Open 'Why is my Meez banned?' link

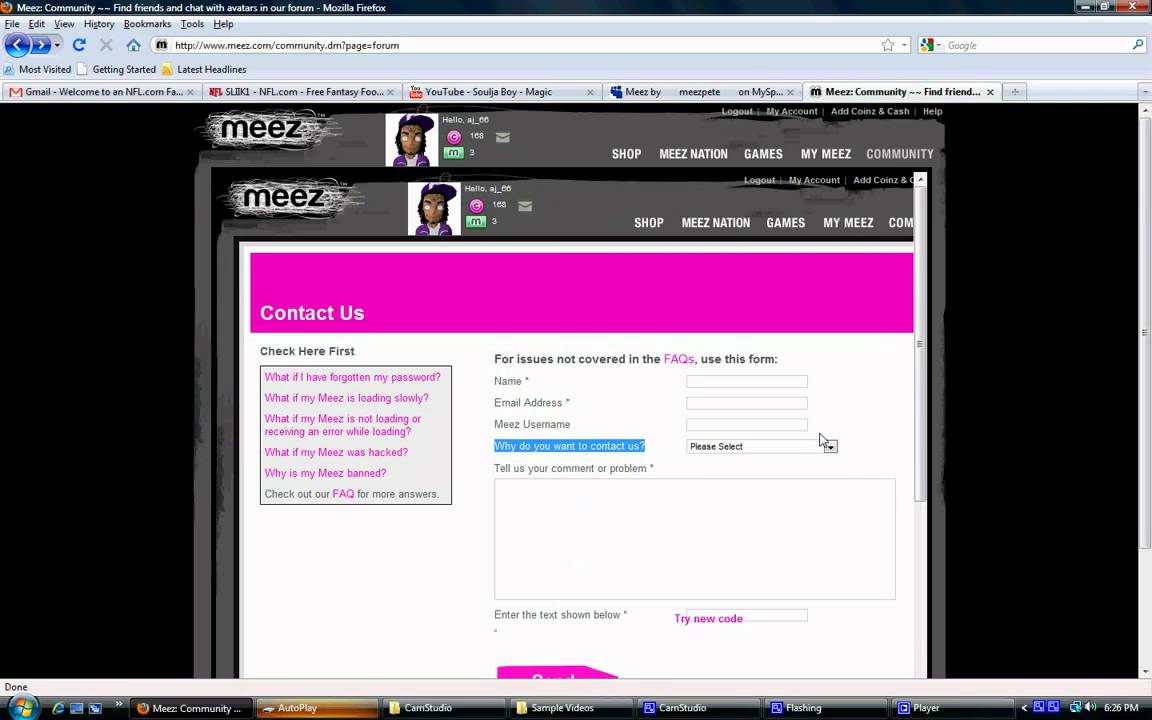coord(325,473)
